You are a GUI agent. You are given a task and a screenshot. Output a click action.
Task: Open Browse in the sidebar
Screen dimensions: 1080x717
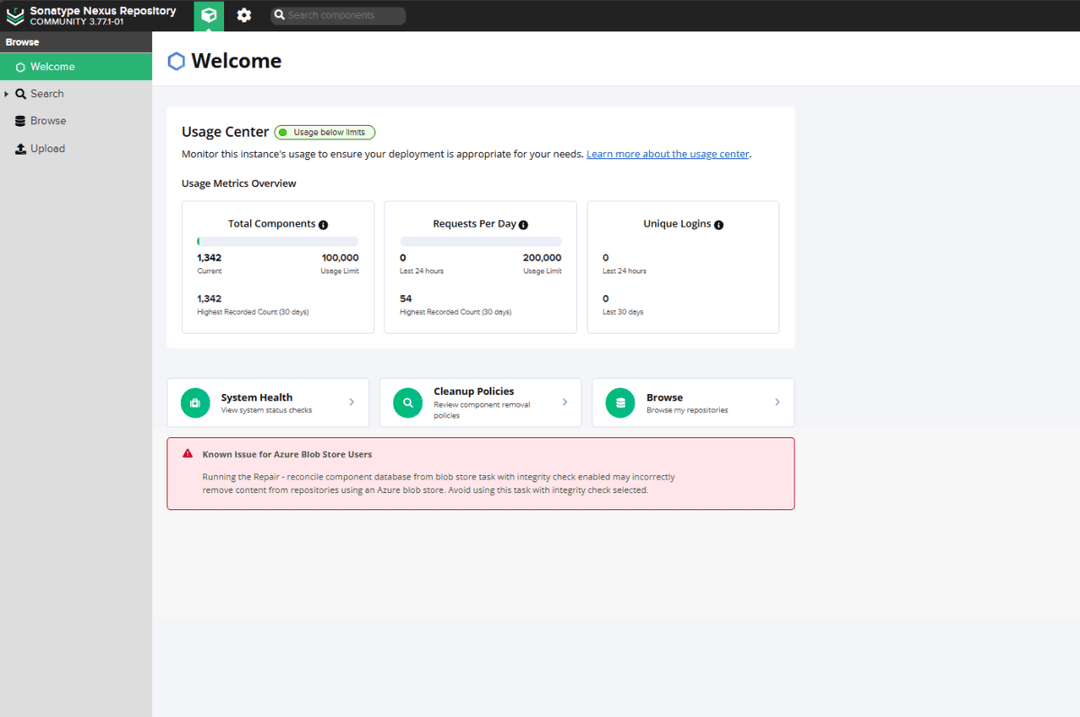pyautogui.click(x=76, y=121)
